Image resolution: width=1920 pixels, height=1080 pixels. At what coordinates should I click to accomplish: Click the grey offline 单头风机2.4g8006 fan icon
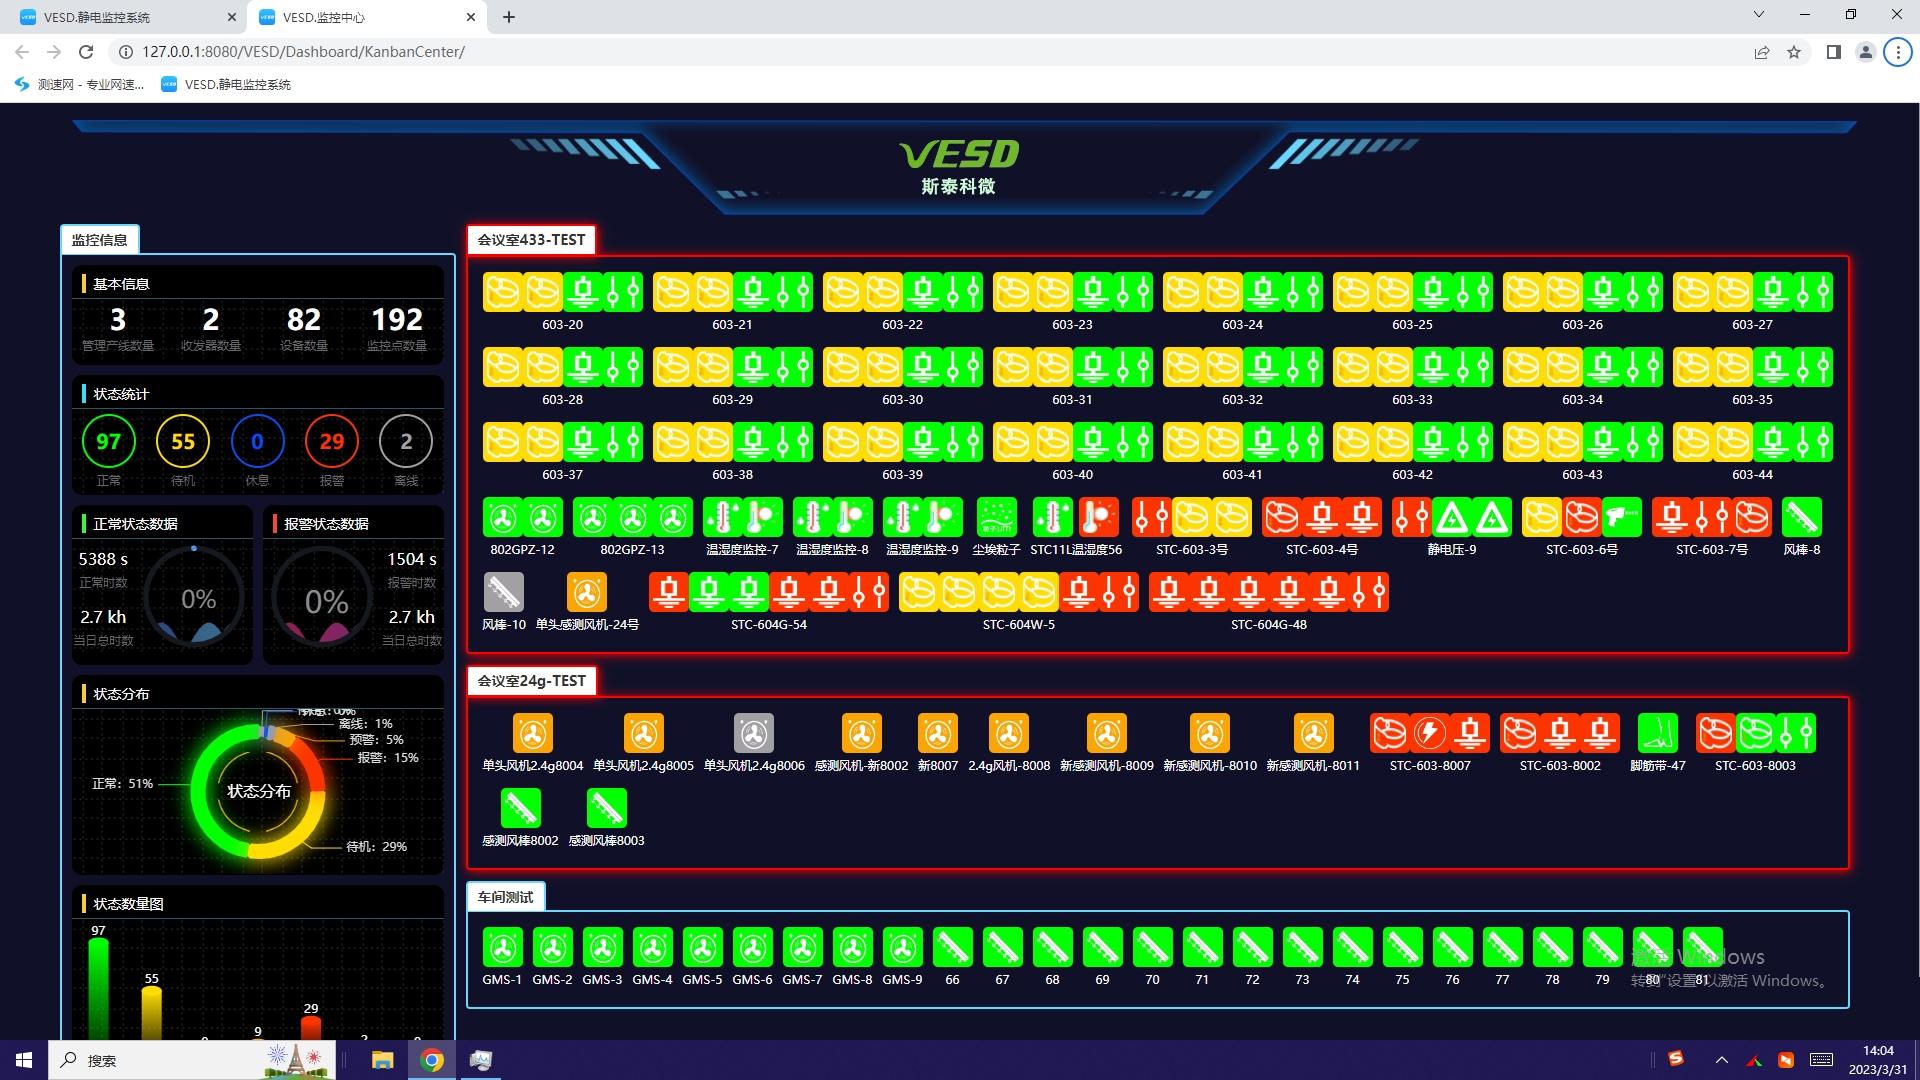754,734
